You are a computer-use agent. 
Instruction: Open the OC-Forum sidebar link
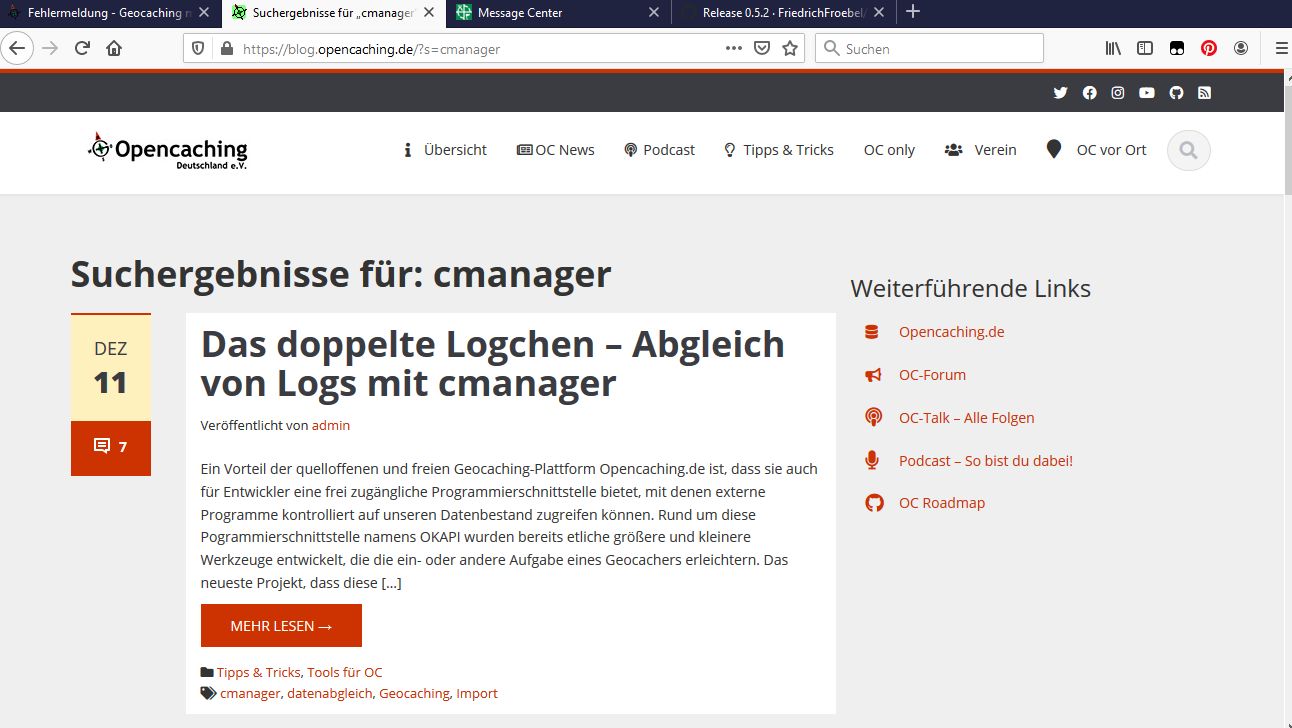[932, 375]
